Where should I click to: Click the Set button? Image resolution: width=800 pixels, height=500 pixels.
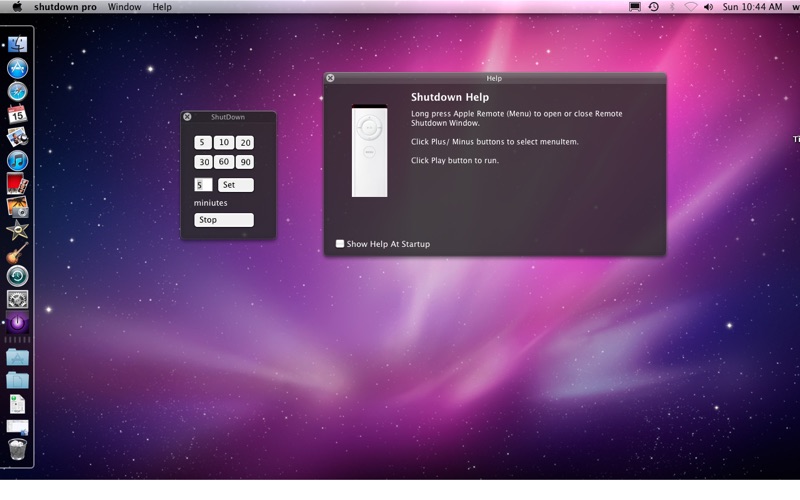(x=235, y=185)
